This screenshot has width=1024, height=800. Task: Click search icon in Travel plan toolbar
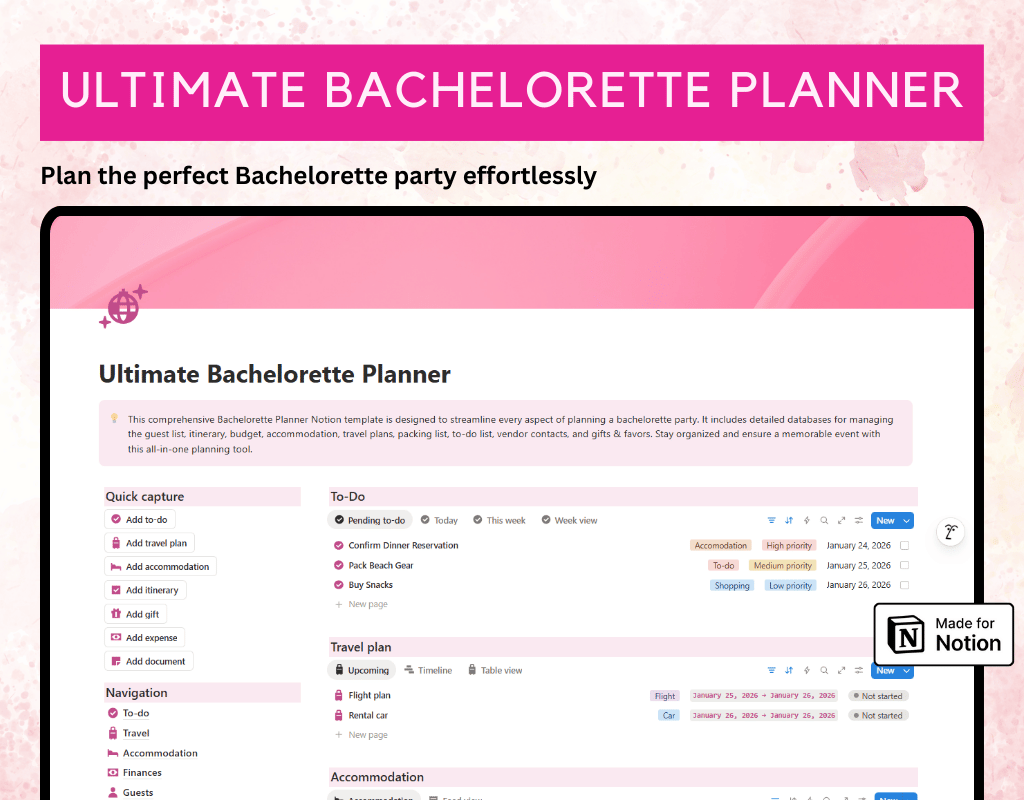coord(824,670)
